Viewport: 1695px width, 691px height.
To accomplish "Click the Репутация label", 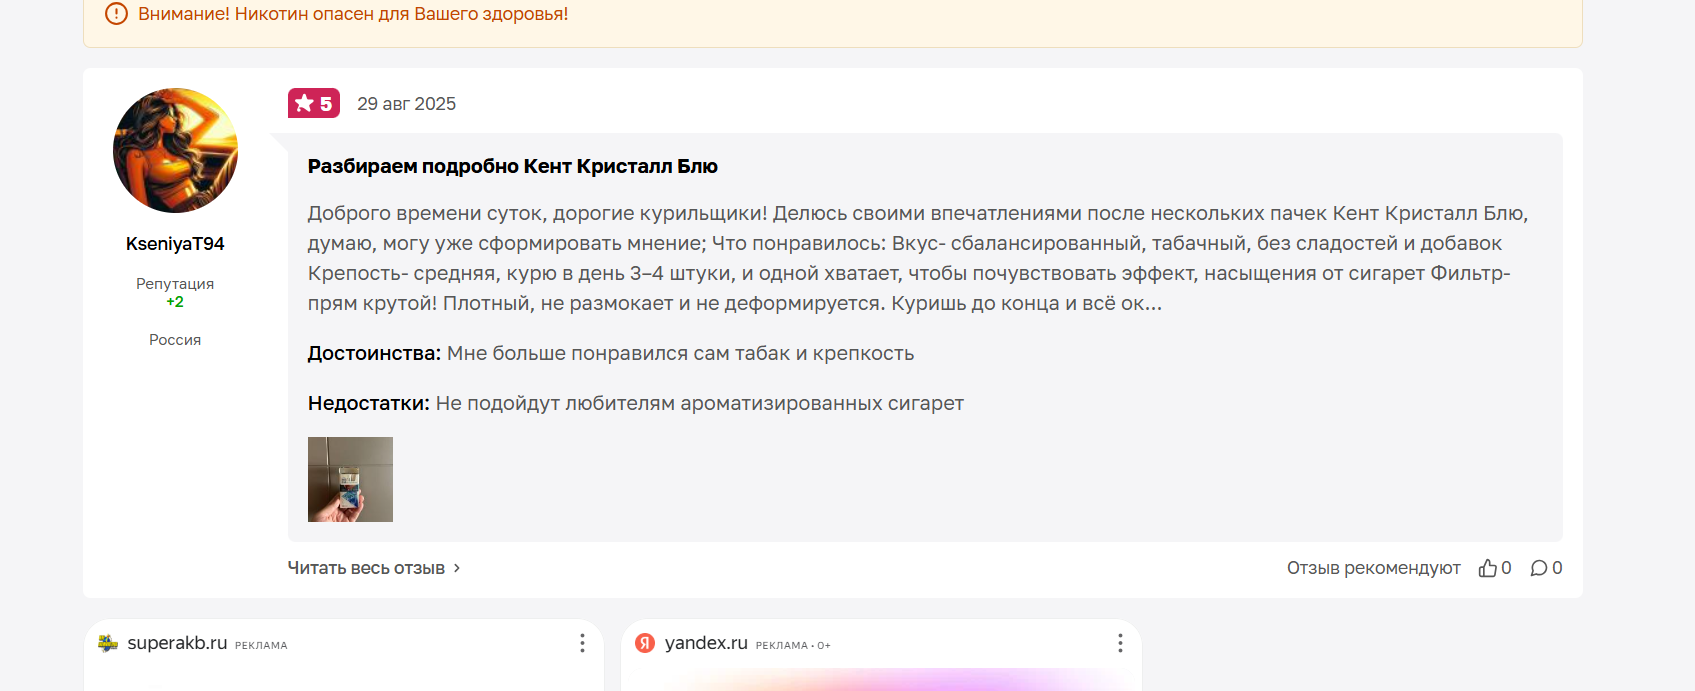I will tap(175, 284).
